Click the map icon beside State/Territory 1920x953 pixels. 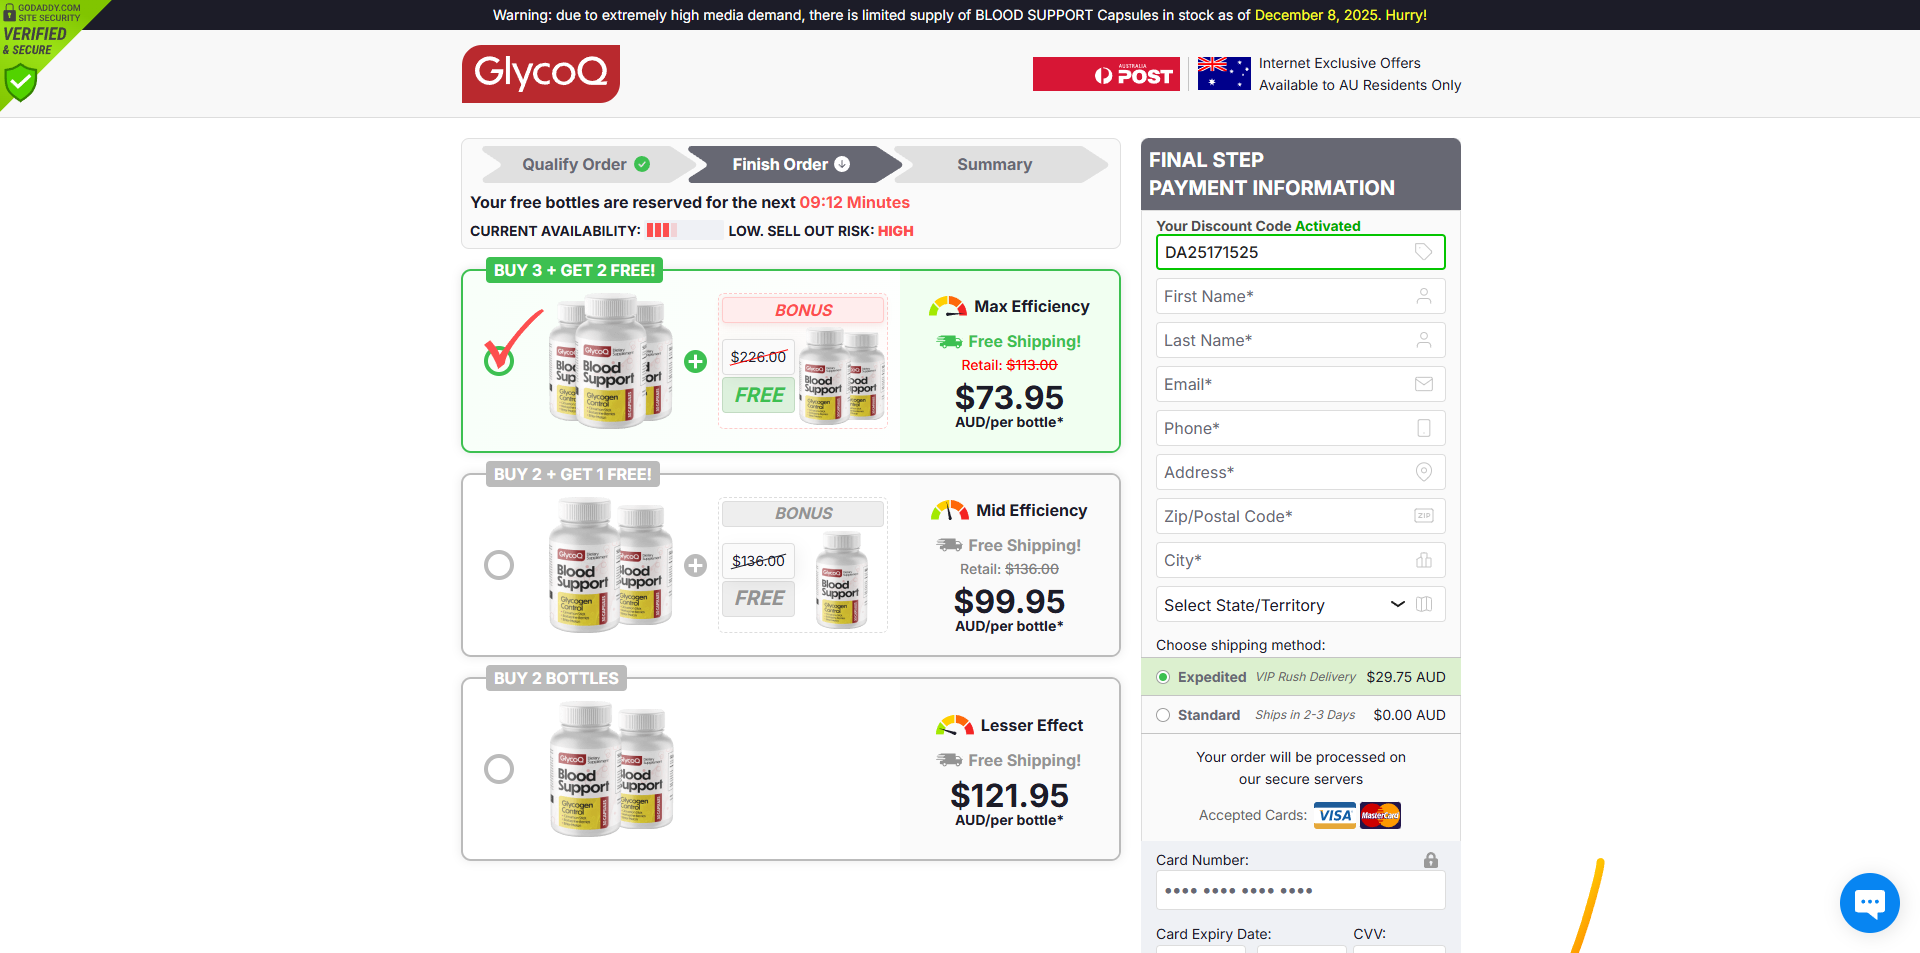[x=1424, y=604]
